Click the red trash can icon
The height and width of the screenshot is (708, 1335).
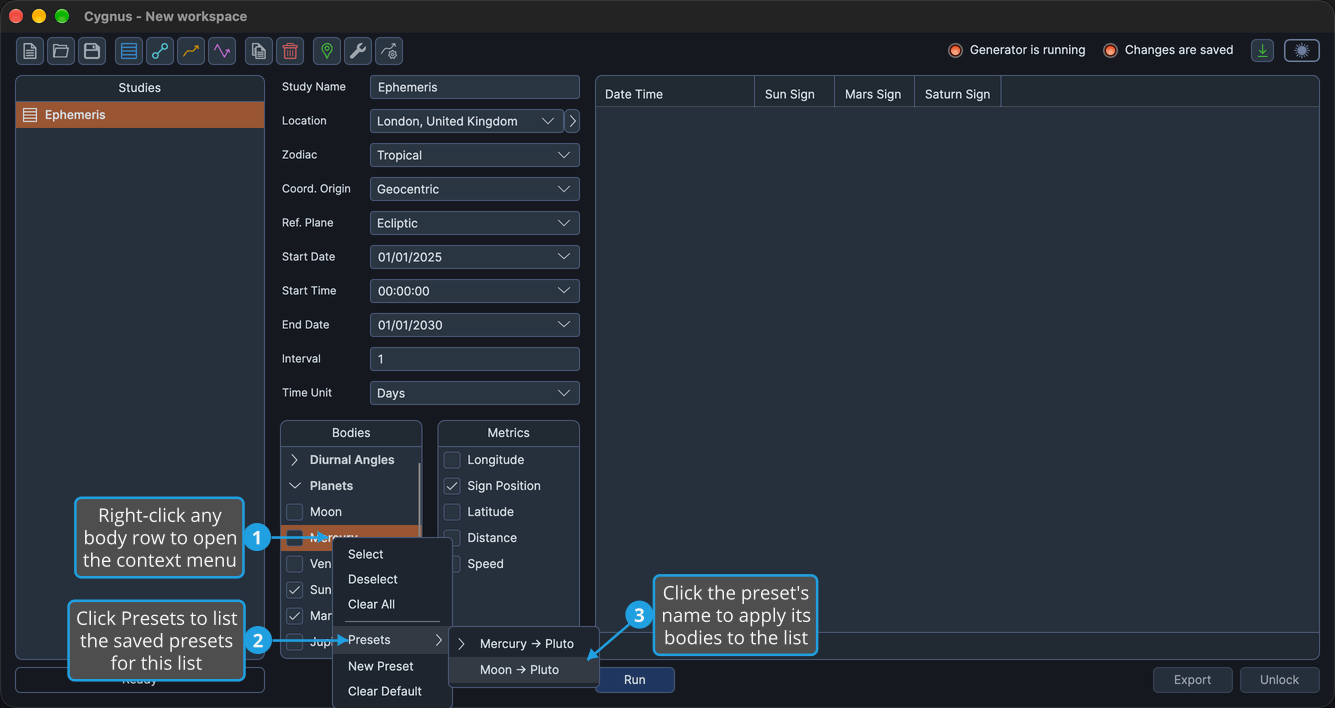(290, 51)
